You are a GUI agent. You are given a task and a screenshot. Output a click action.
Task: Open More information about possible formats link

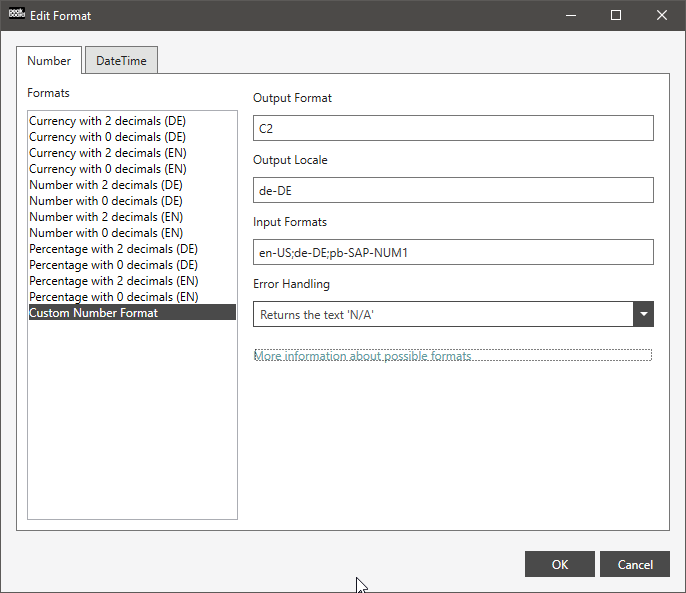pos(362,355)
